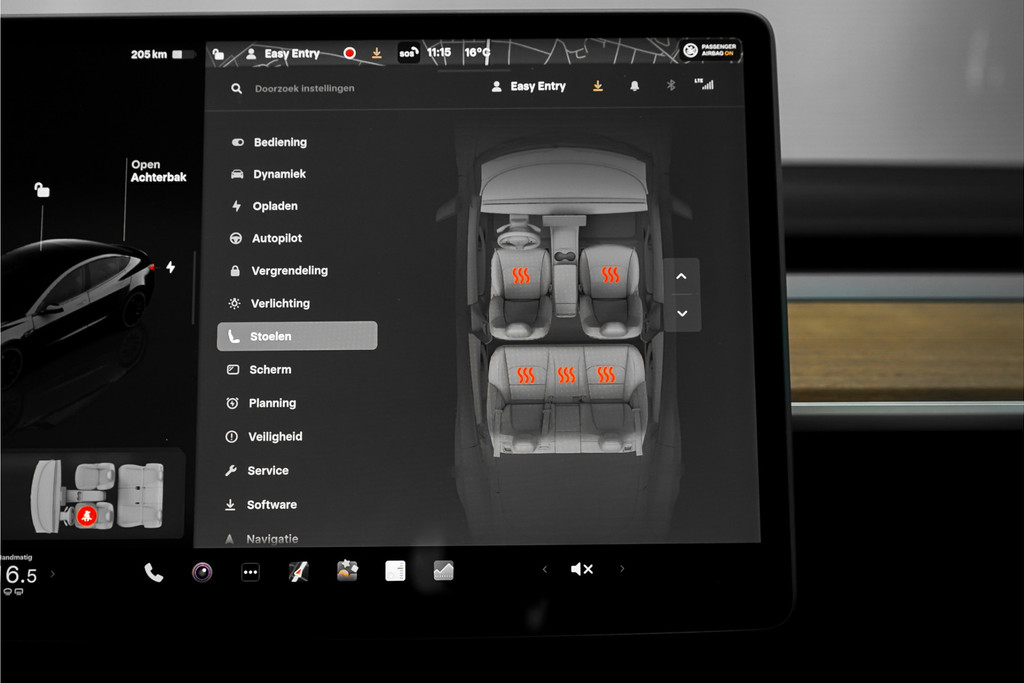Toggle rear center seat heater

coord(566,375)
